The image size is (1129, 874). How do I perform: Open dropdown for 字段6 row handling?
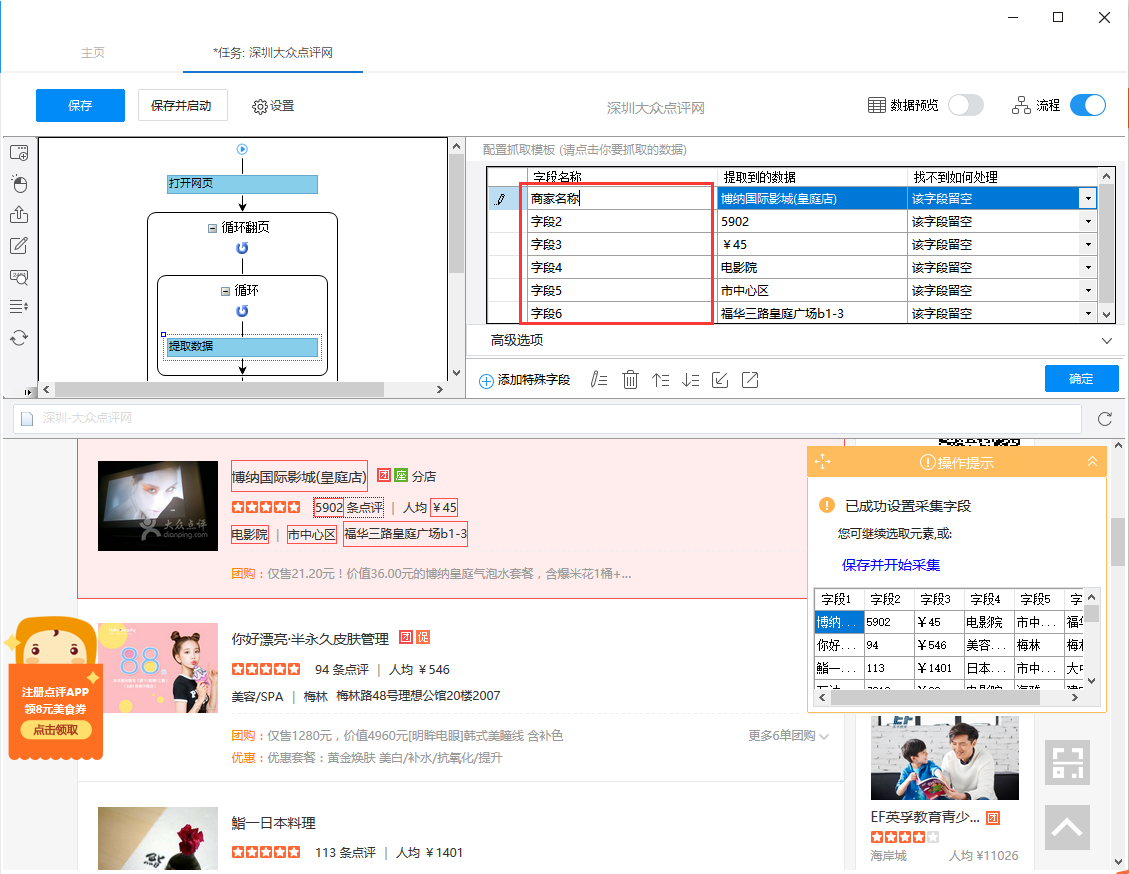pos(1088,313)
